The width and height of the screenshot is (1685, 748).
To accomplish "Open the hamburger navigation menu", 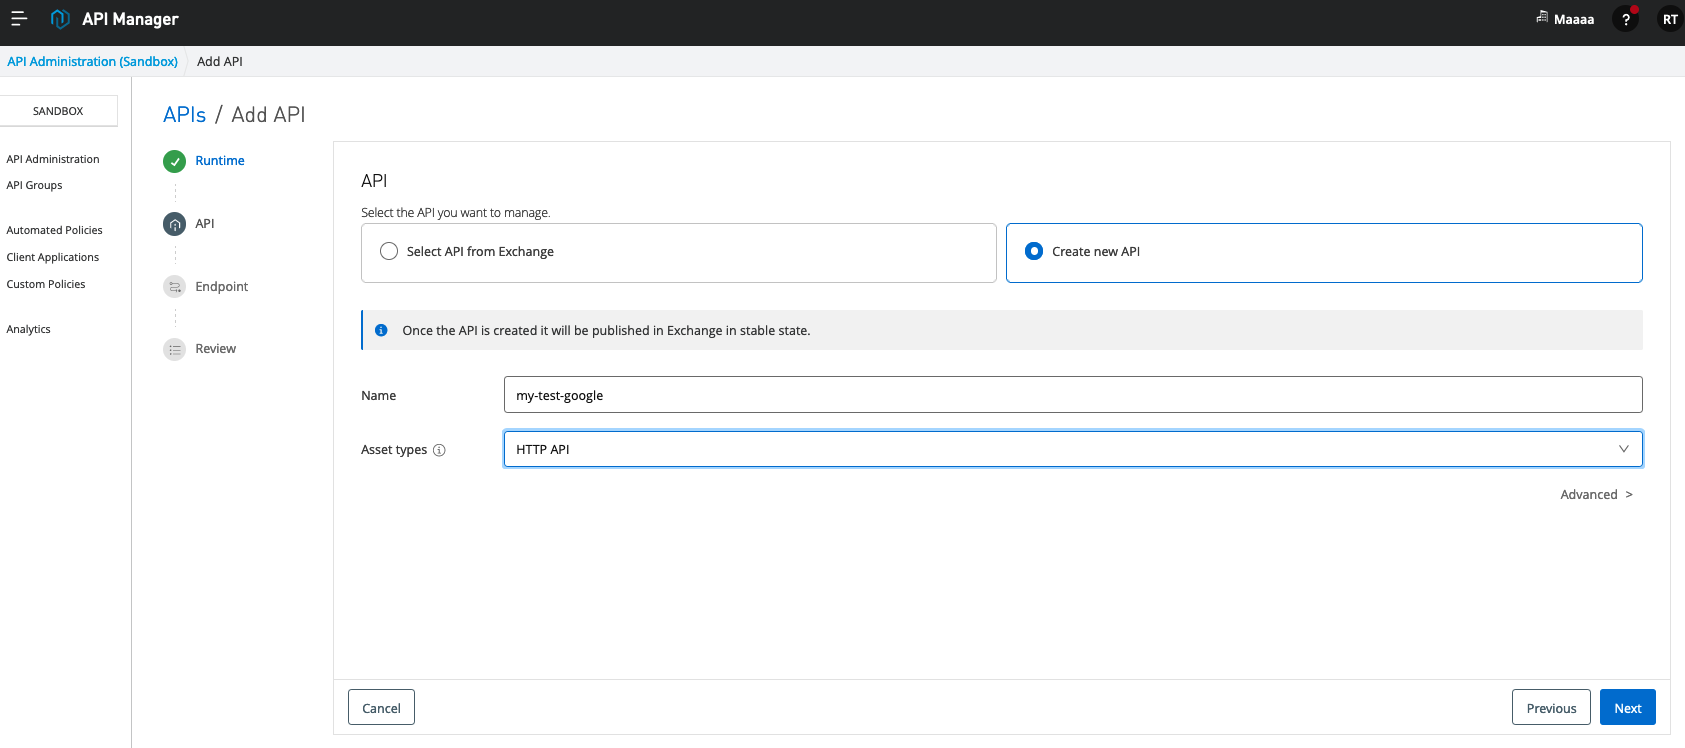I will tap(19, 19).
